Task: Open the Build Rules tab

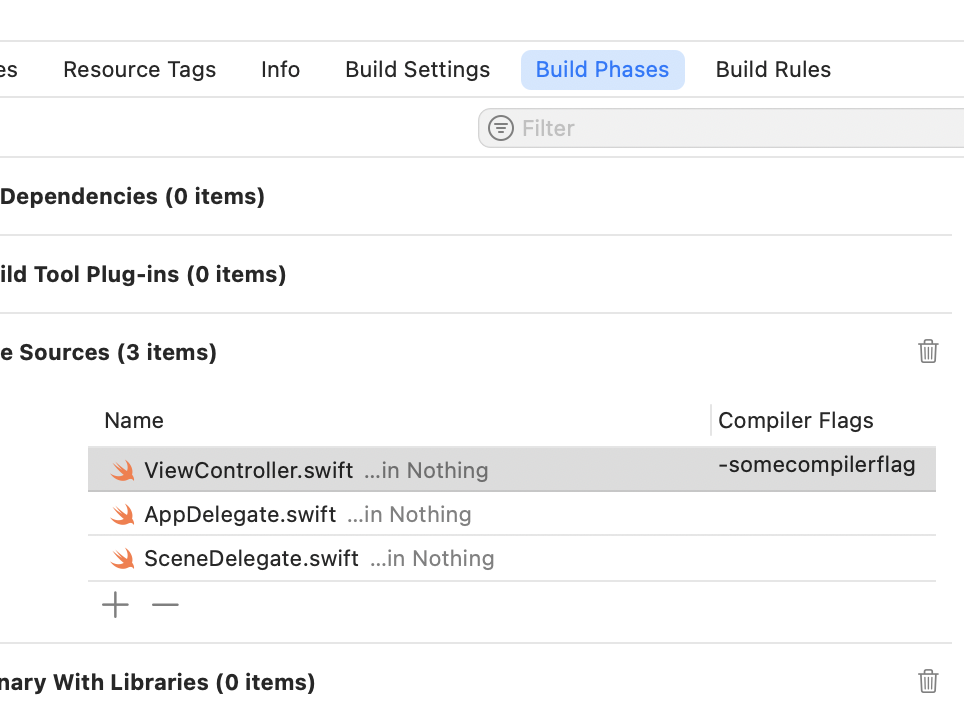Action: [773, 70]
